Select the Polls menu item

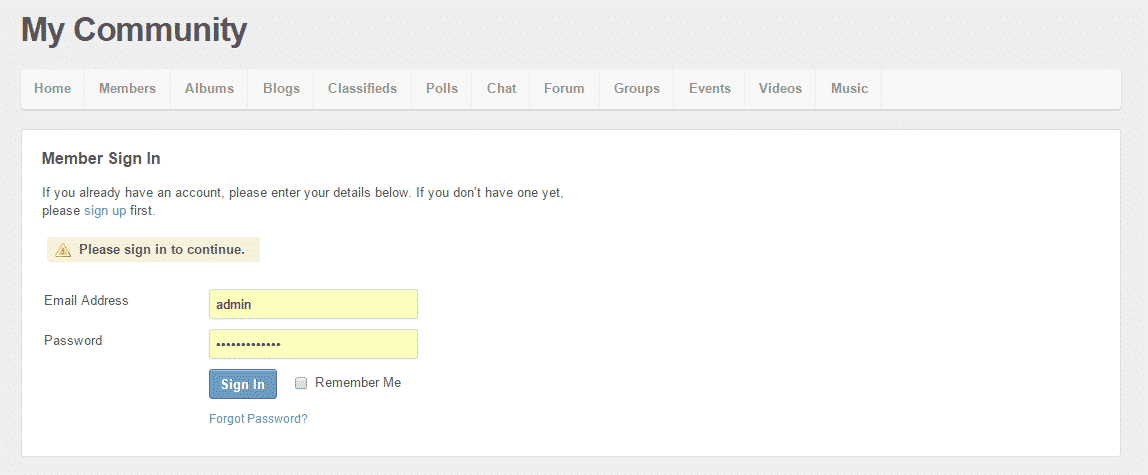click(x=441, y=89)
